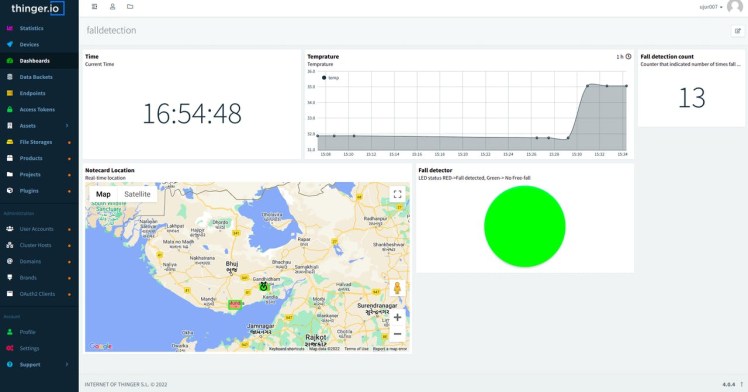Screen dimensions: 748x392
Task: Zoom in on the map
Action: (397, 318)
